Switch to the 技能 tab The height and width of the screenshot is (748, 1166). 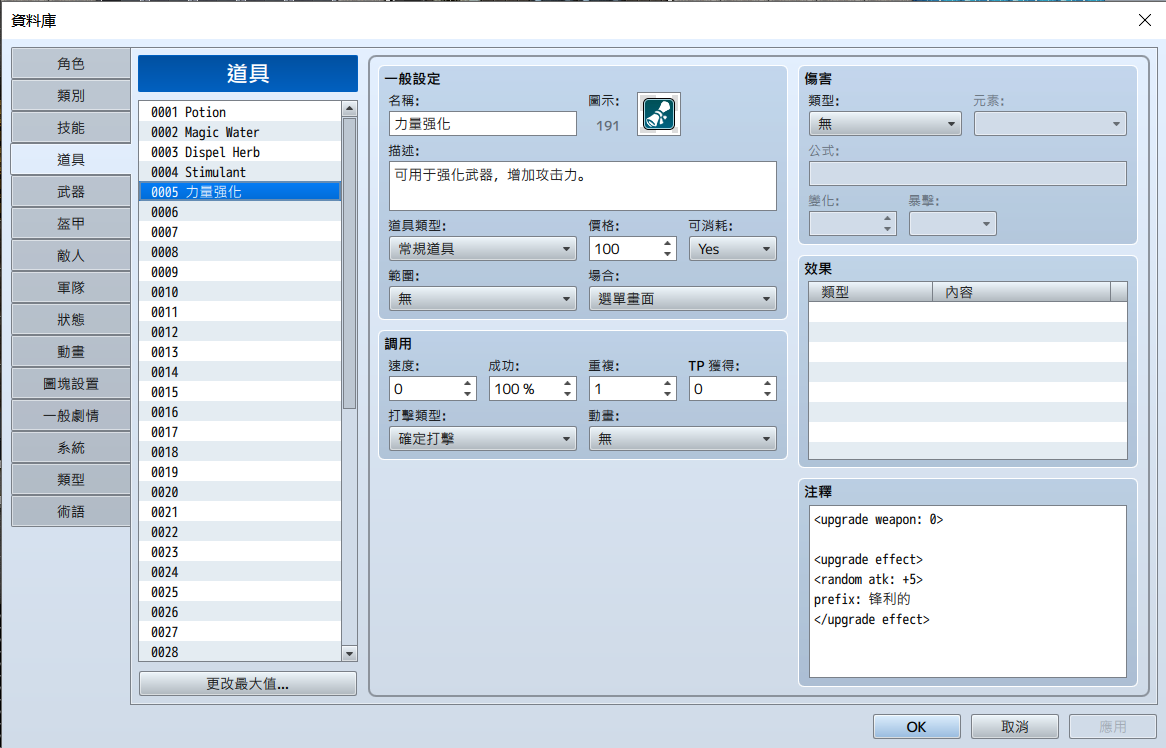pyautogui.click(x=71, y=128)
